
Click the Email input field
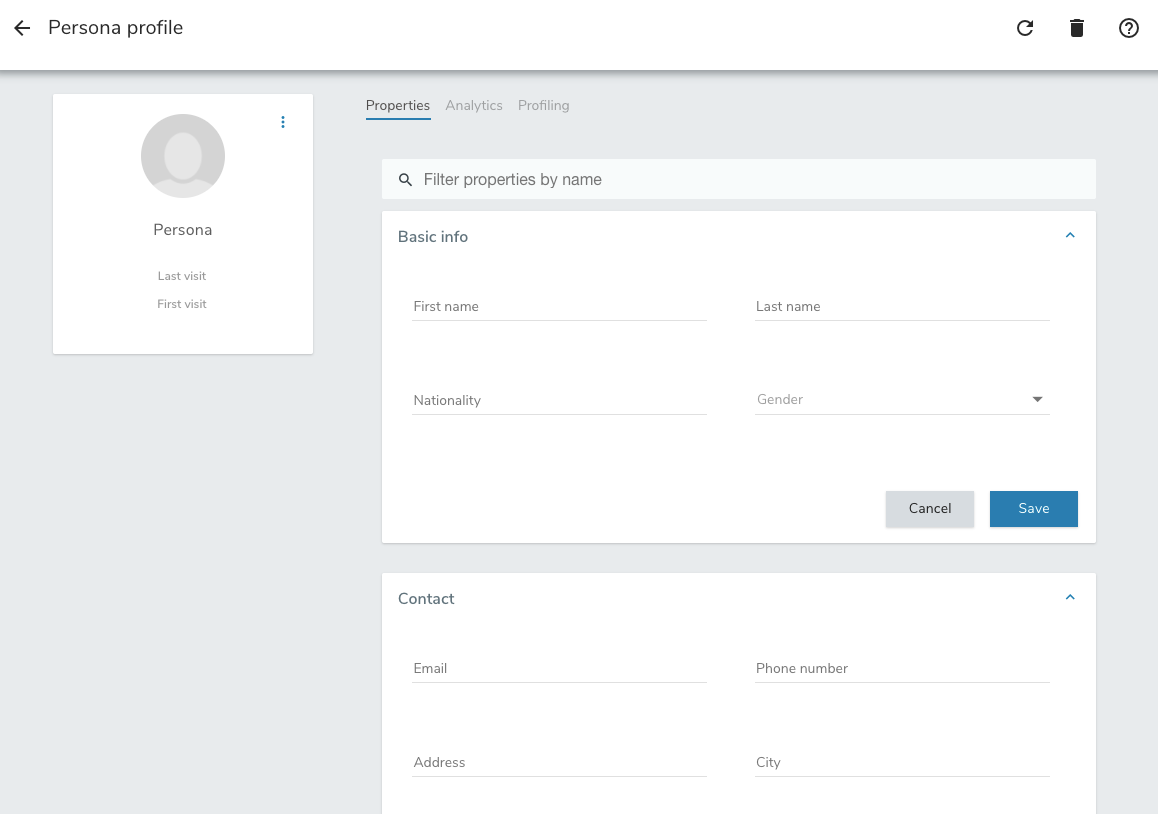(x=559, y=669)
